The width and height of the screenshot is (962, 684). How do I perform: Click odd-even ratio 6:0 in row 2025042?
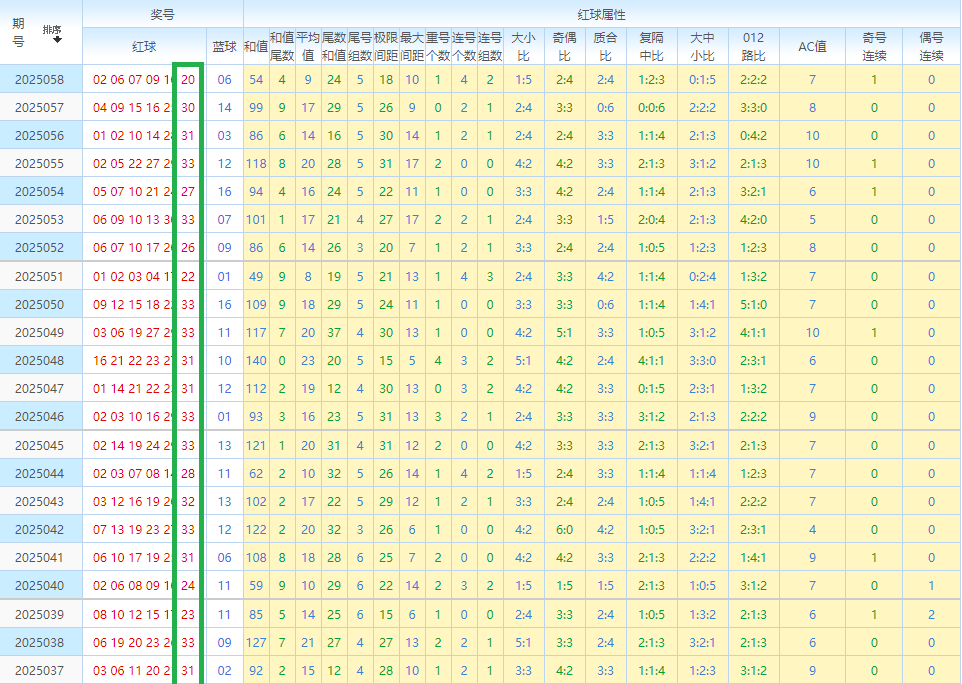(564, 529)
